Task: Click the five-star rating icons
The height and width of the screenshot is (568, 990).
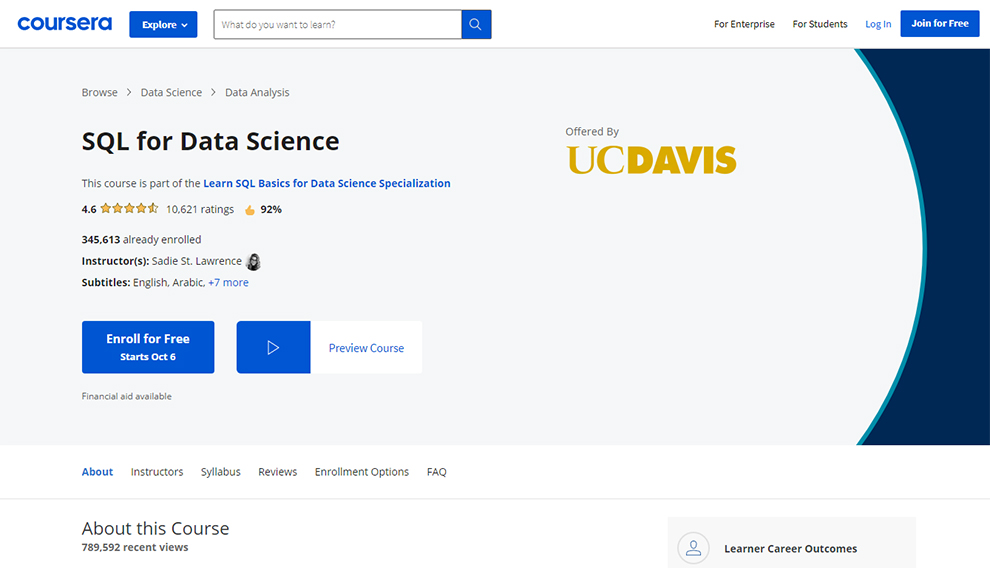Action: (129, 209)
